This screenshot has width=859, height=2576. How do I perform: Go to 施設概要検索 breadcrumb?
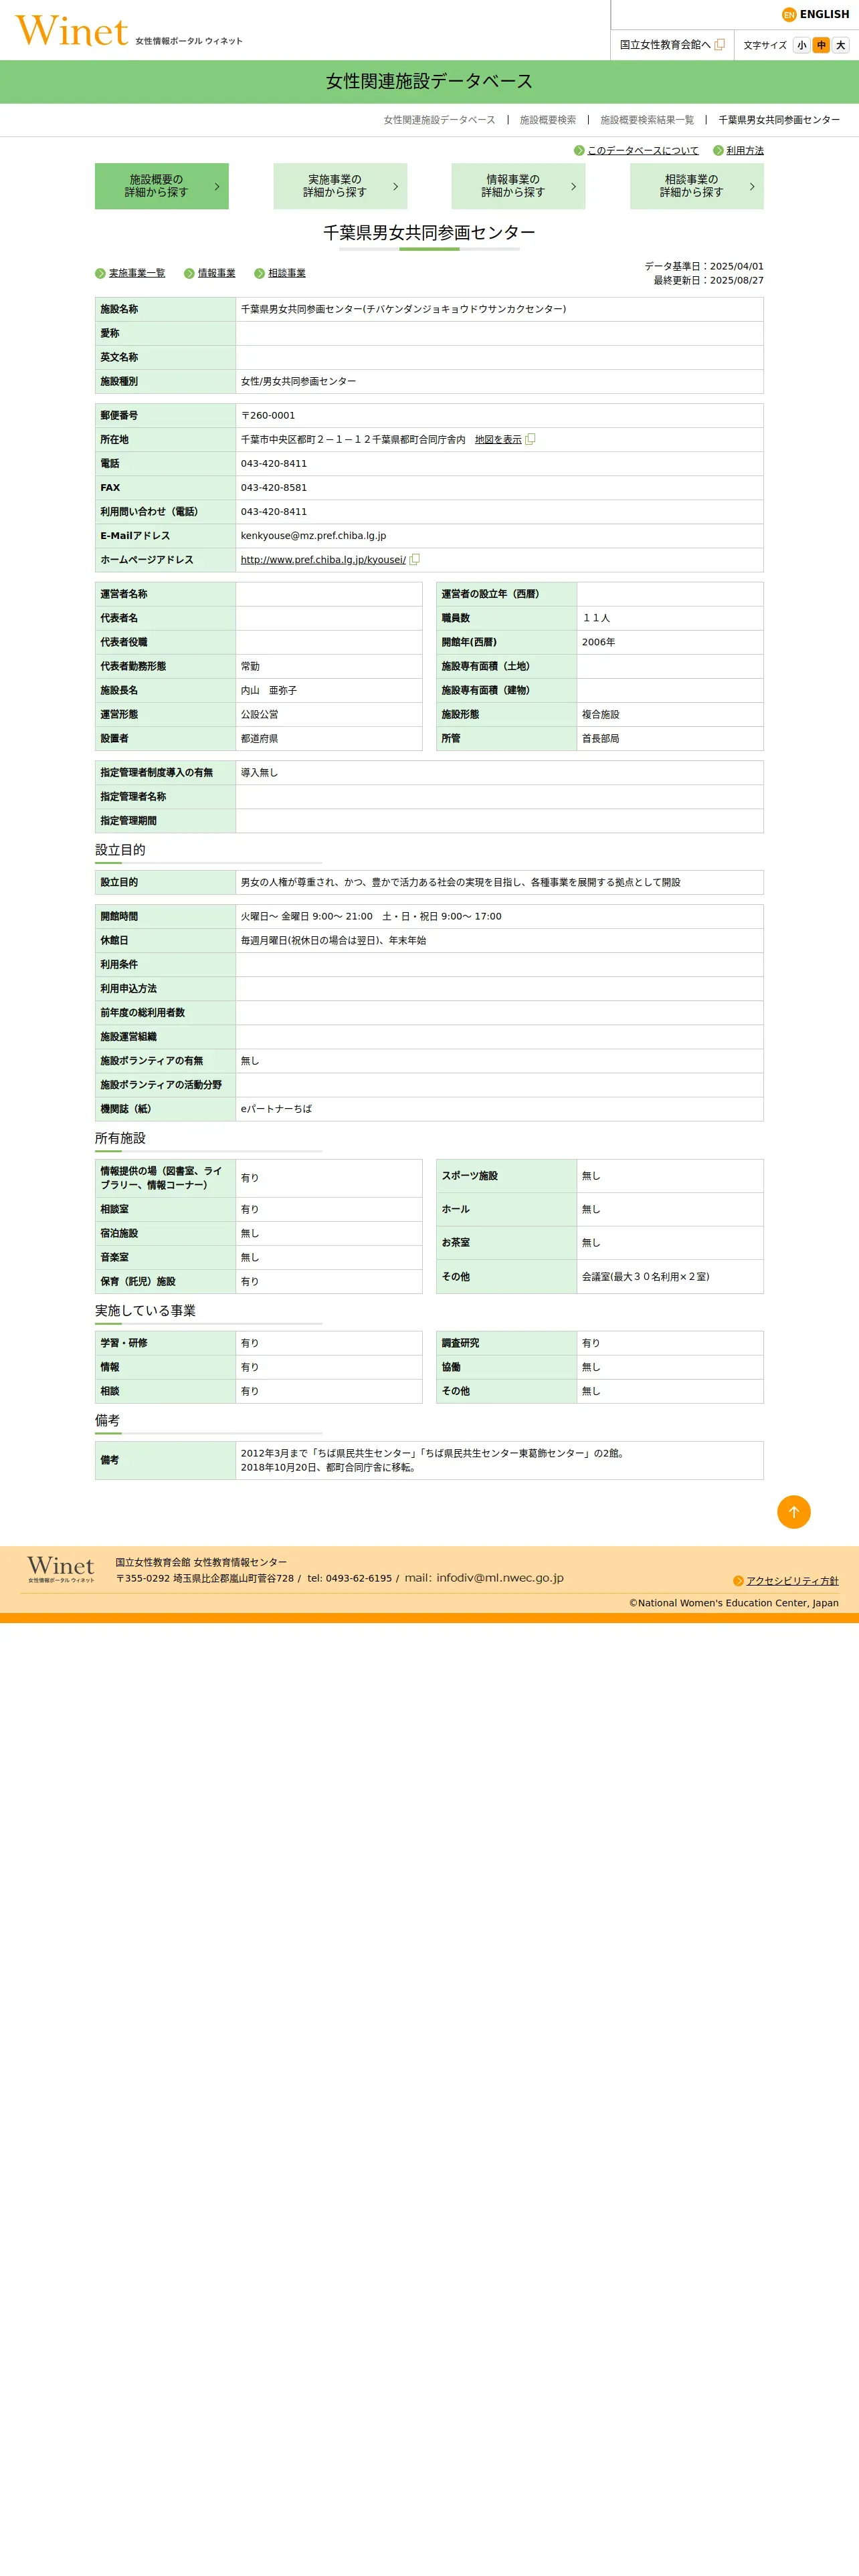pyautogui.click(x=548, y=120)
